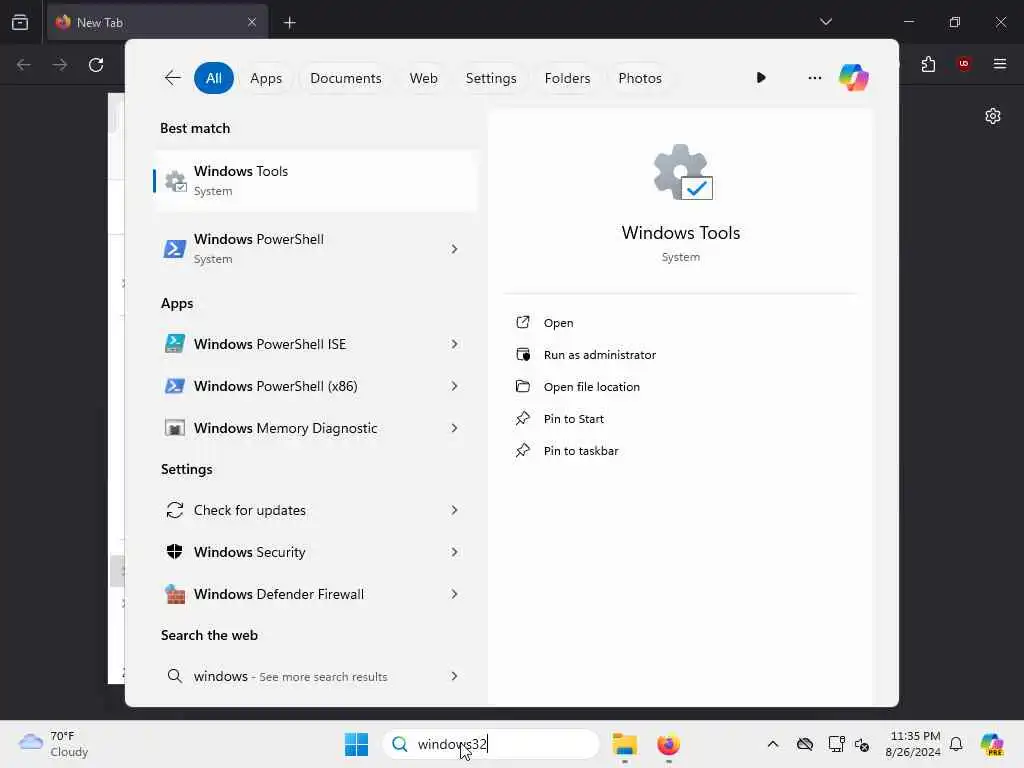
Task: Click the play arrow icon beside filters
Action: pyautogui.click(x=761, y=78)
